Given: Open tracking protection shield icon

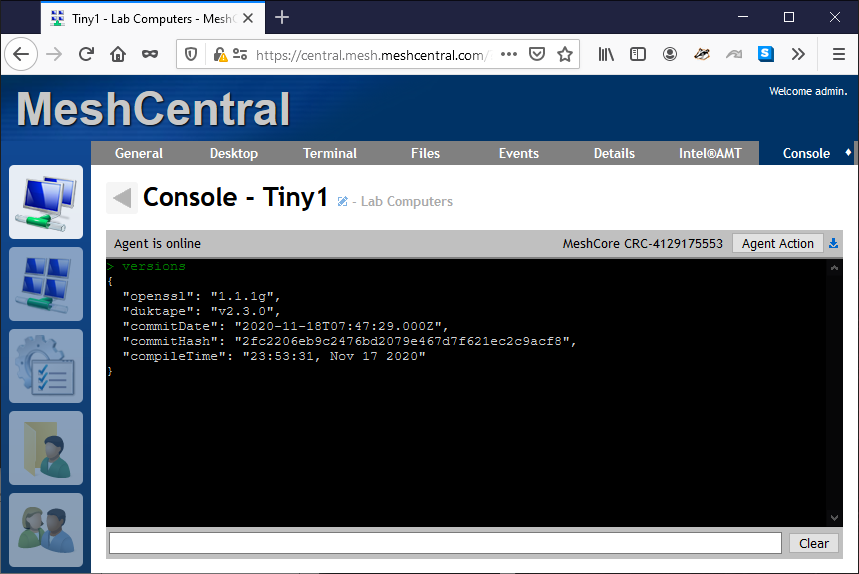Looking at the screenshot, I should [x=191, y=54].
